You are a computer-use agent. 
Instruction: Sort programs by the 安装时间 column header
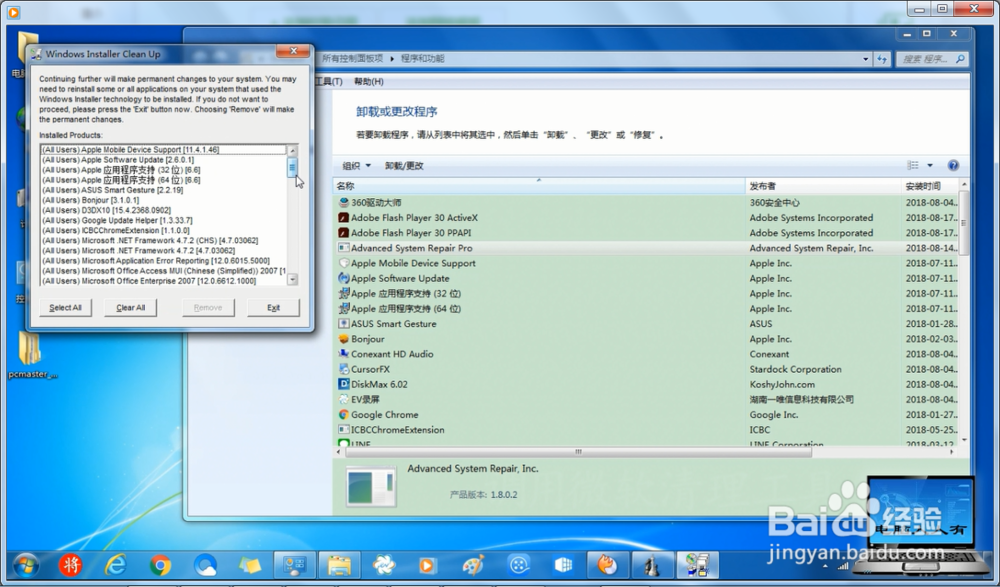[930, 186]
